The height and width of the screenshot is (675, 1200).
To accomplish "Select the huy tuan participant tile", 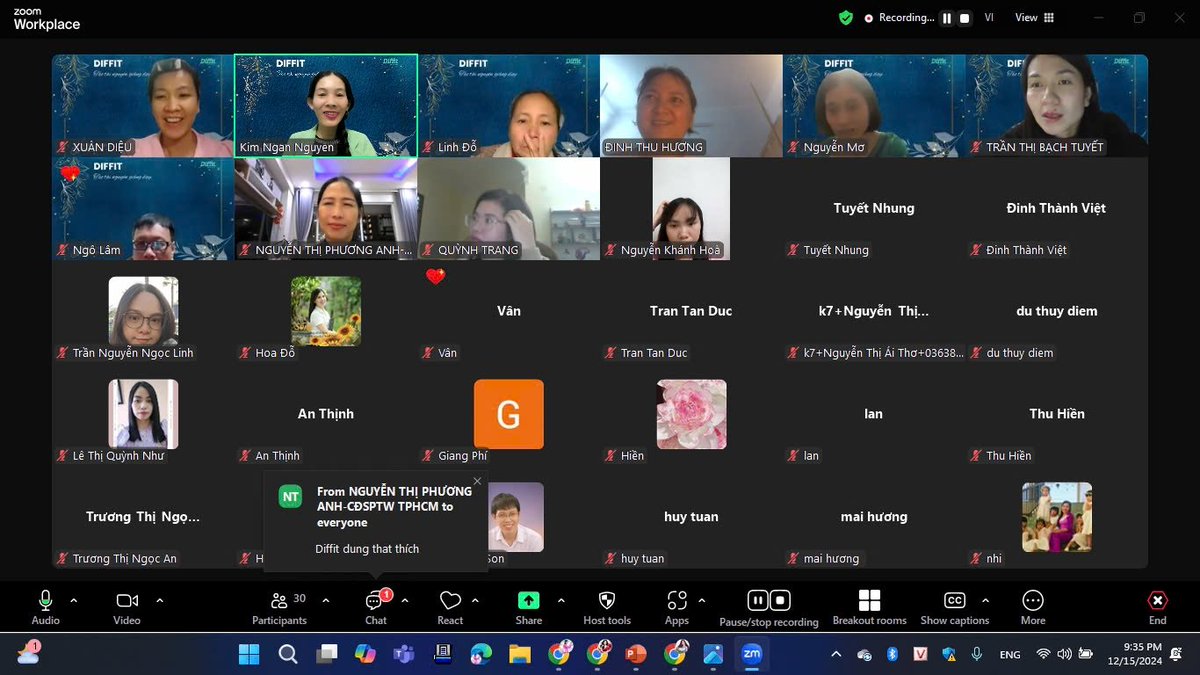I will point(692,518).
